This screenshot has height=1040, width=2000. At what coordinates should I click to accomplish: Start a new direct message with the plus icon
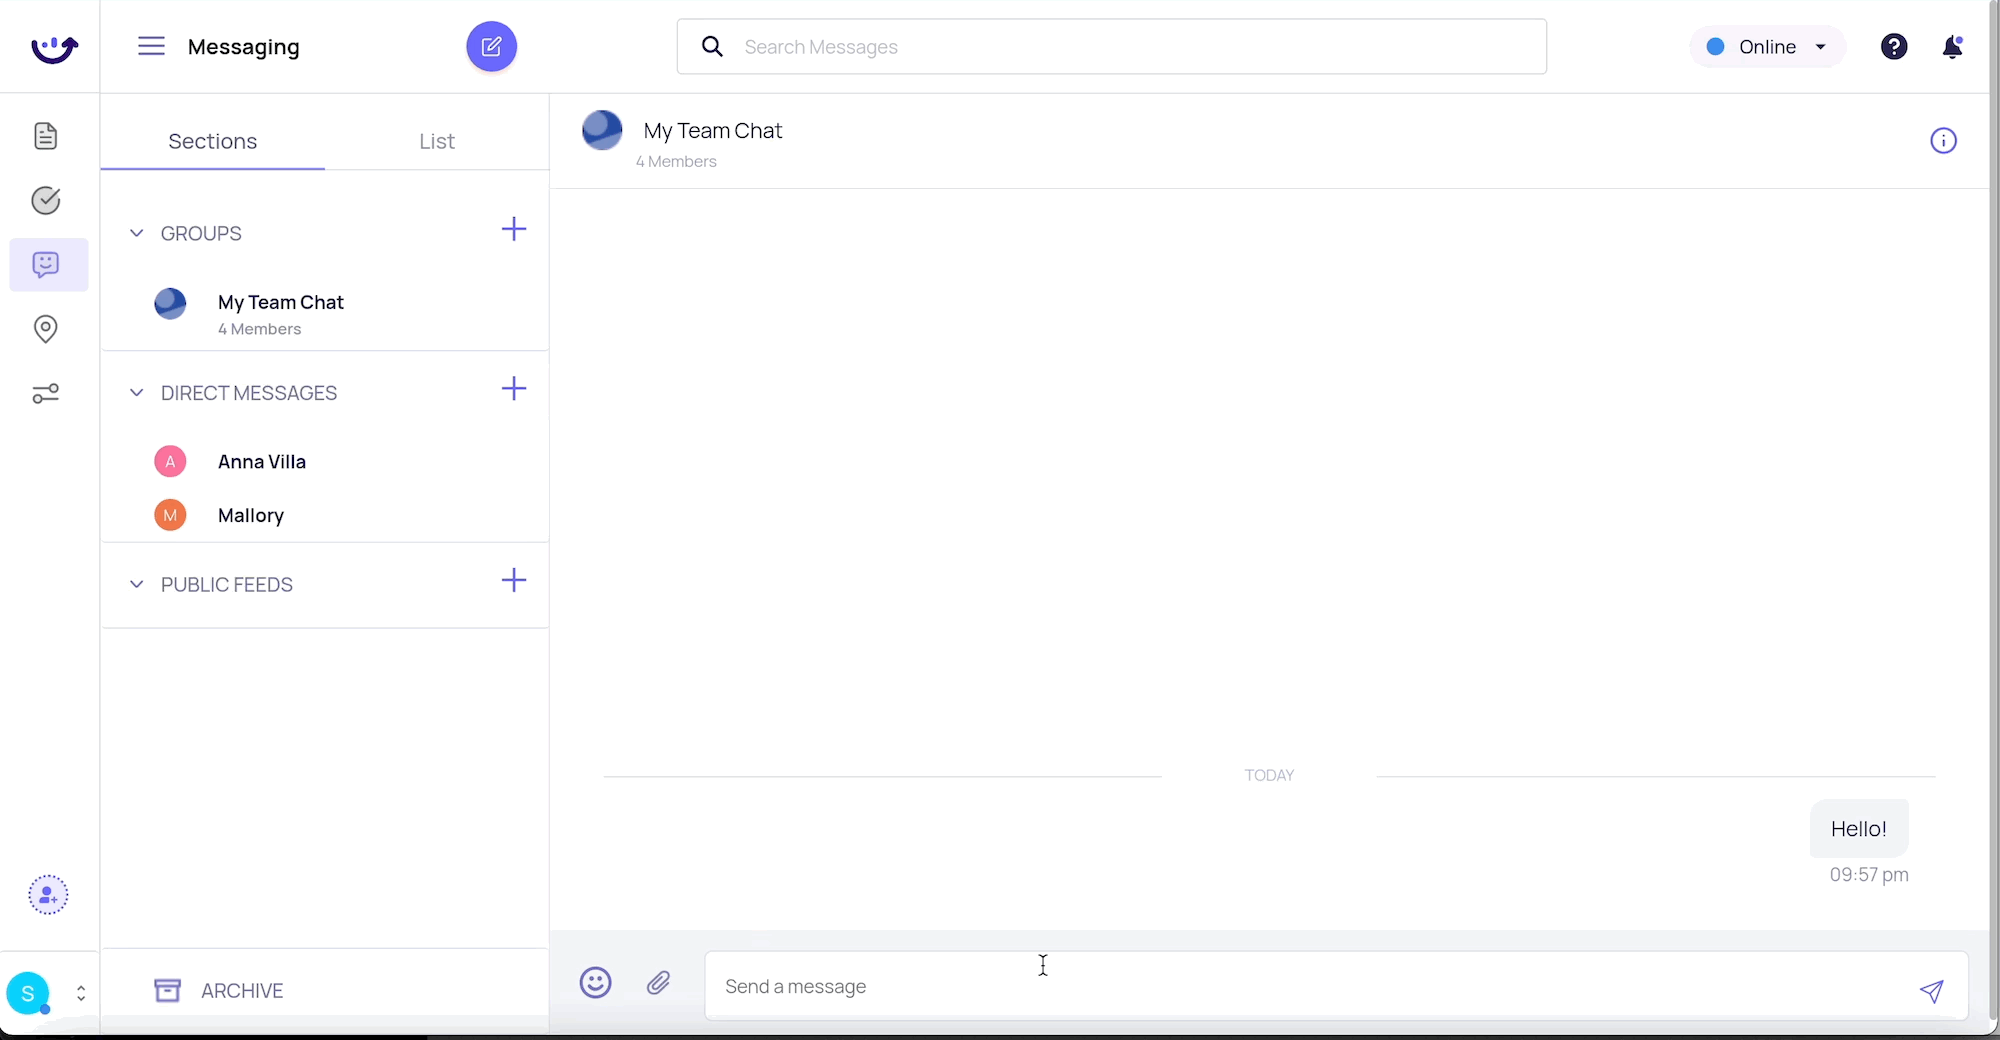click(x=514, y=389)
